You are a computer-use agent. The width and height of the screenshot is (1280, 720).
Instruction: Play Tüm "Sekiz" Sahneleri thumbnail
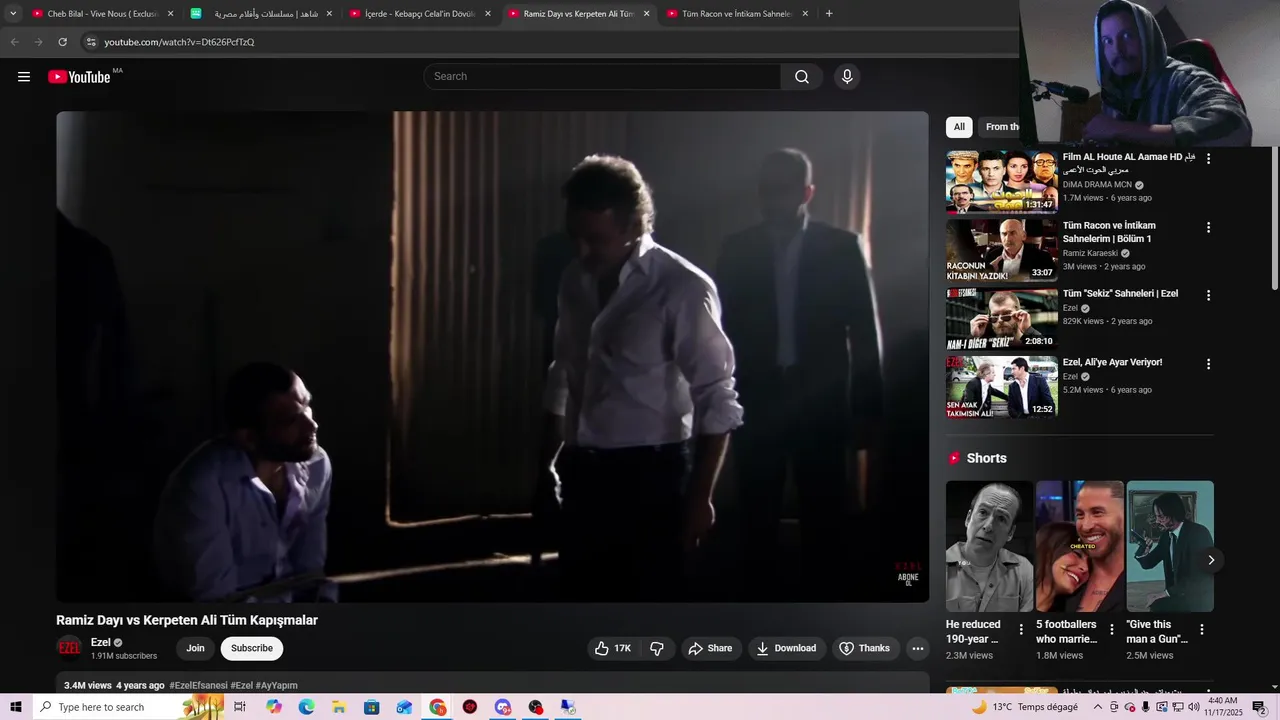point(1002,319)
